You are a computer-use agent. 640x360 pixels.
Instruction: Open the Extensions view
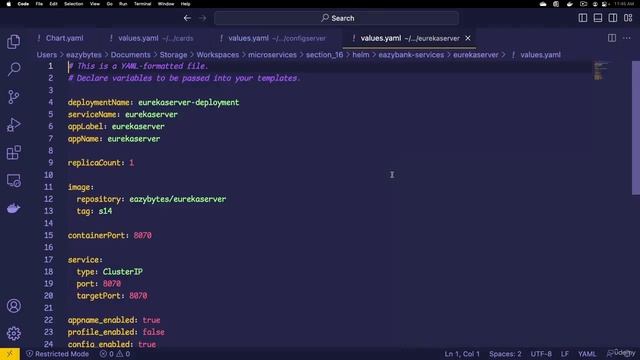click(x=13, y=152)
